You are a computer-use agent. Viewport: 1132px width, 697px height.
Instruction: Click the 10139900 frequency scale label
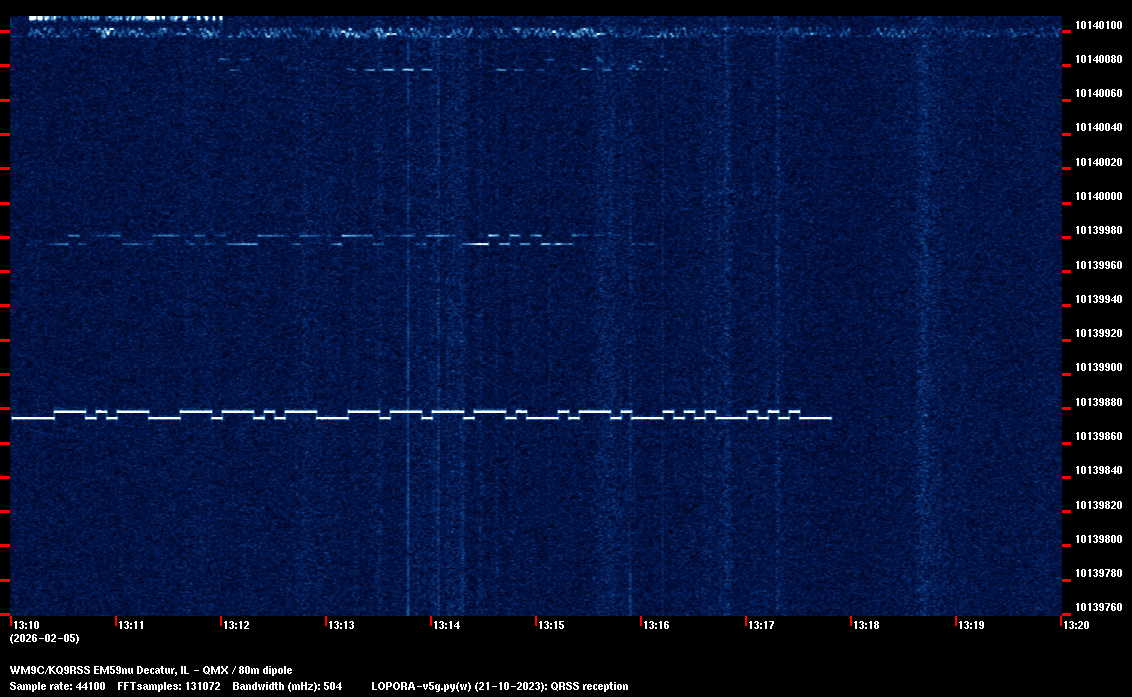[x=1098, y=368]
